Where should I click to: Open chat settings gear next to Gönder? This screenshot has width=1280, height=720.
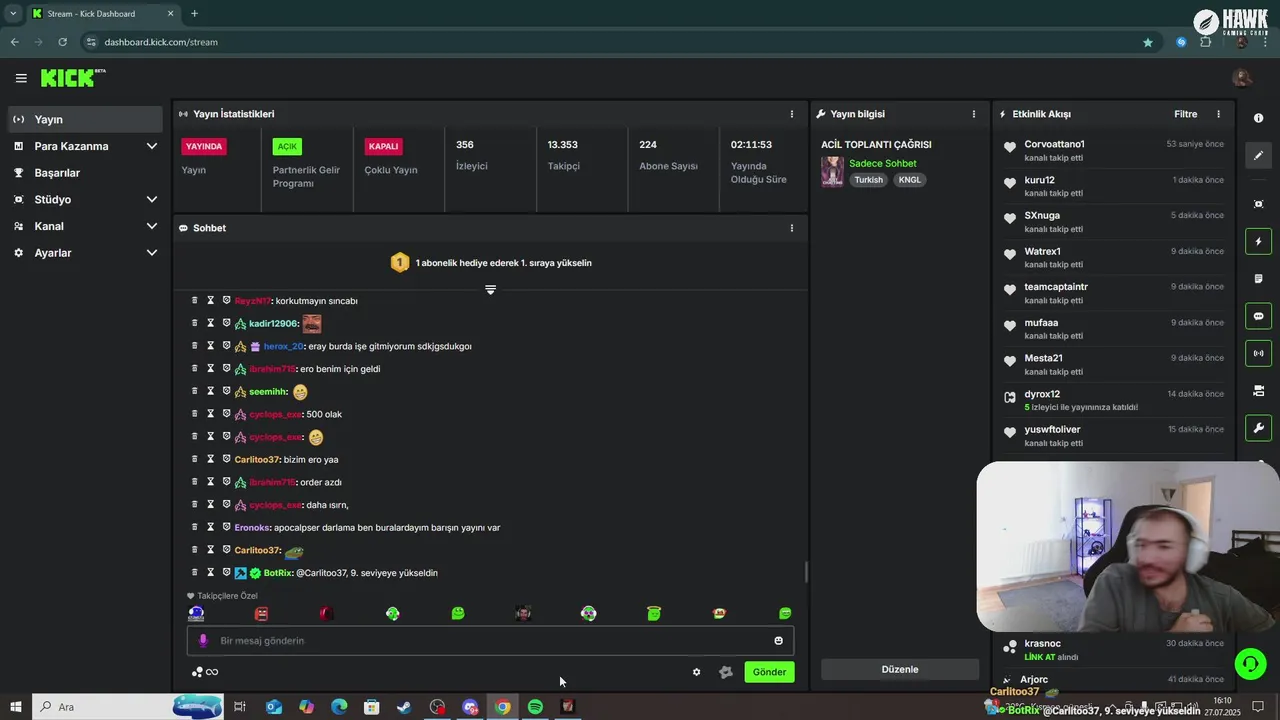(x=697, y=672)
